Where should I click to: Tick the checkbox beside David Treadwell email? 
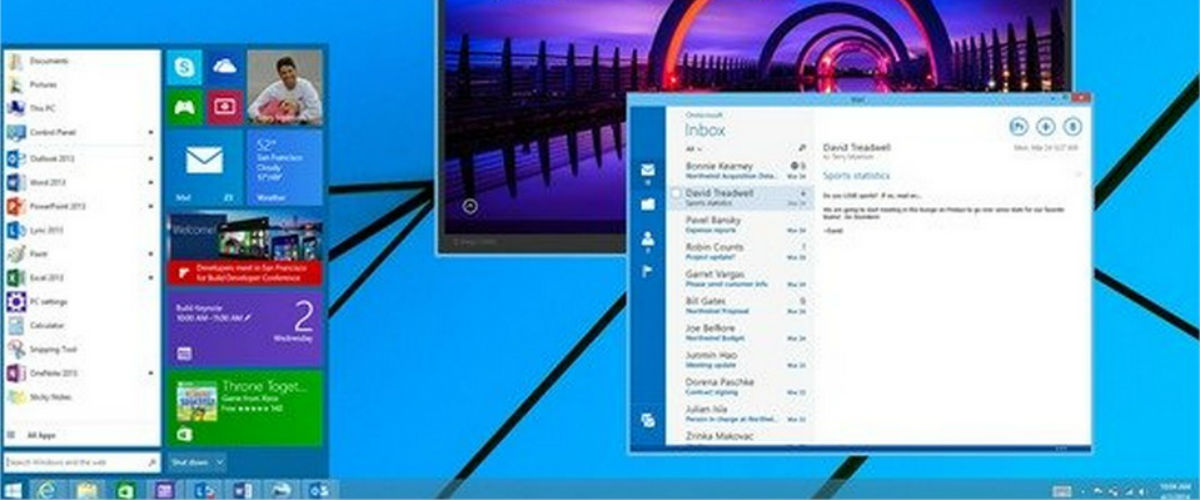click(677, 193)
